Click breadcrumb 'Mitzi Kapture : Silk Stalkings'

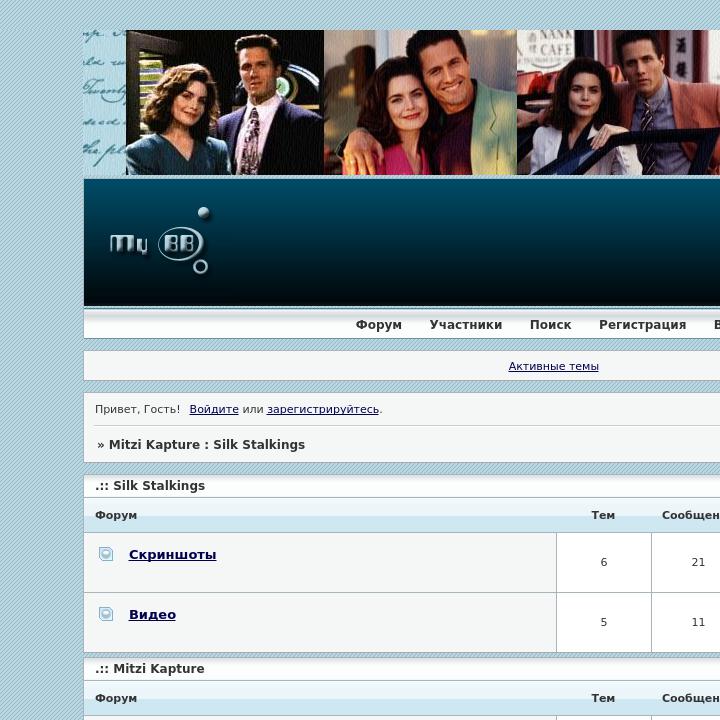[x=207, y=444]
